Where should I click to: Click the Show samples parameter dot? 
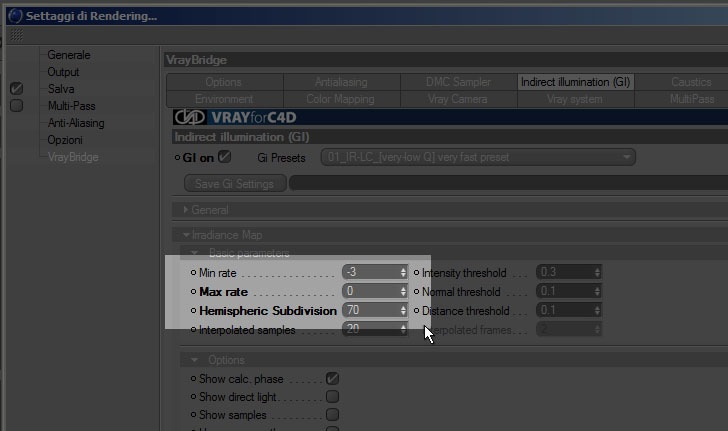click(194, 415)
